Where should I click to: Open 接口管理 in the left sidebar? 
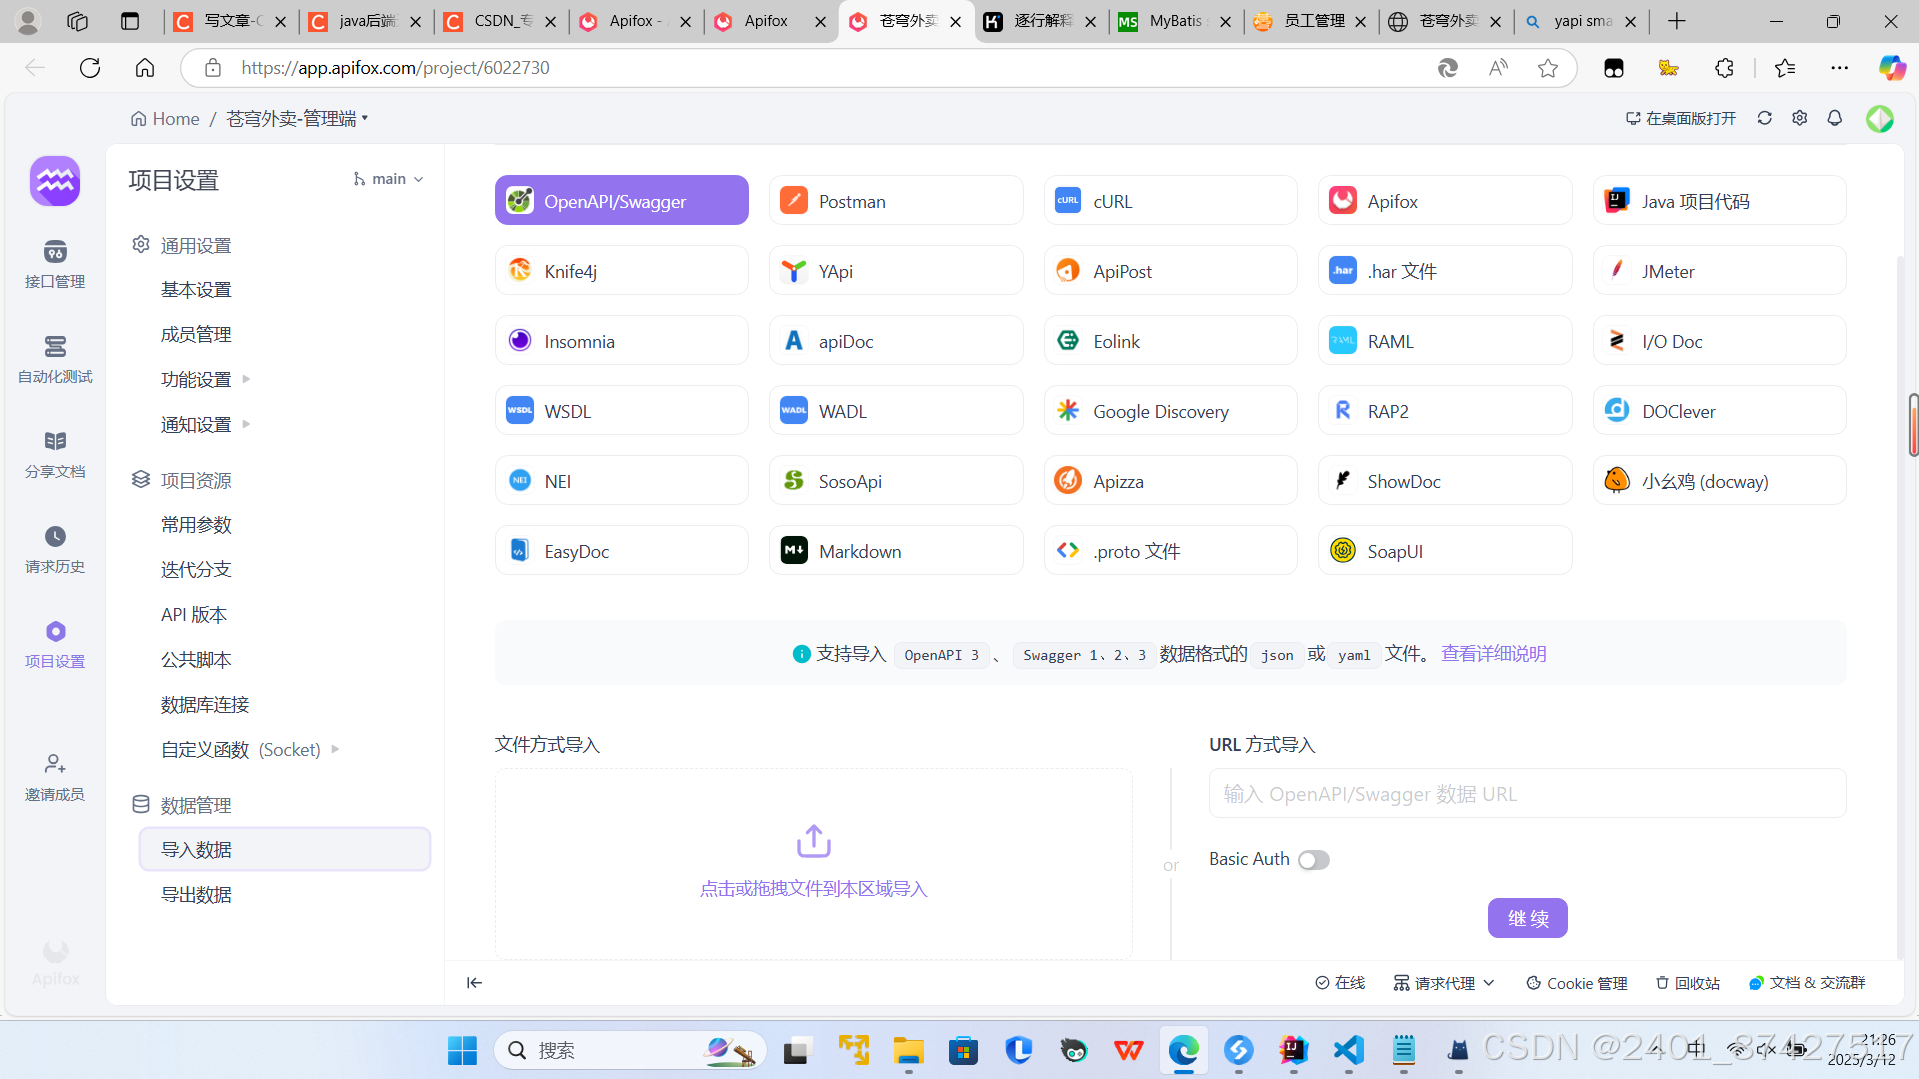[55, 264]
